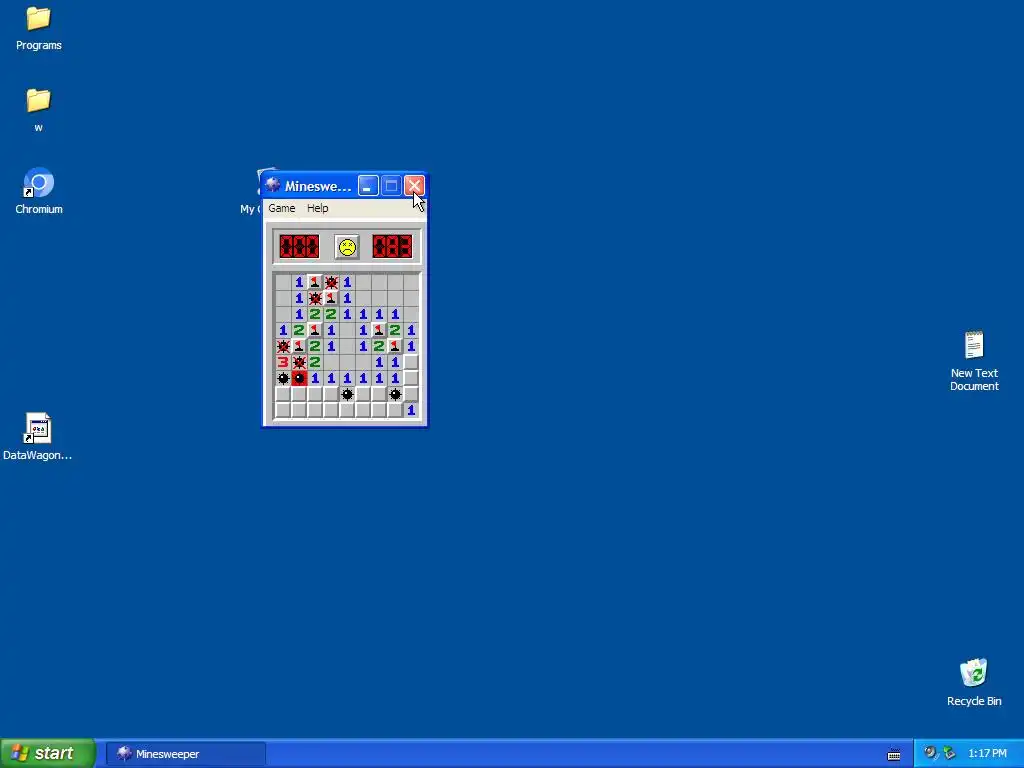Click the 1:17 PM clock

point(987,754)
